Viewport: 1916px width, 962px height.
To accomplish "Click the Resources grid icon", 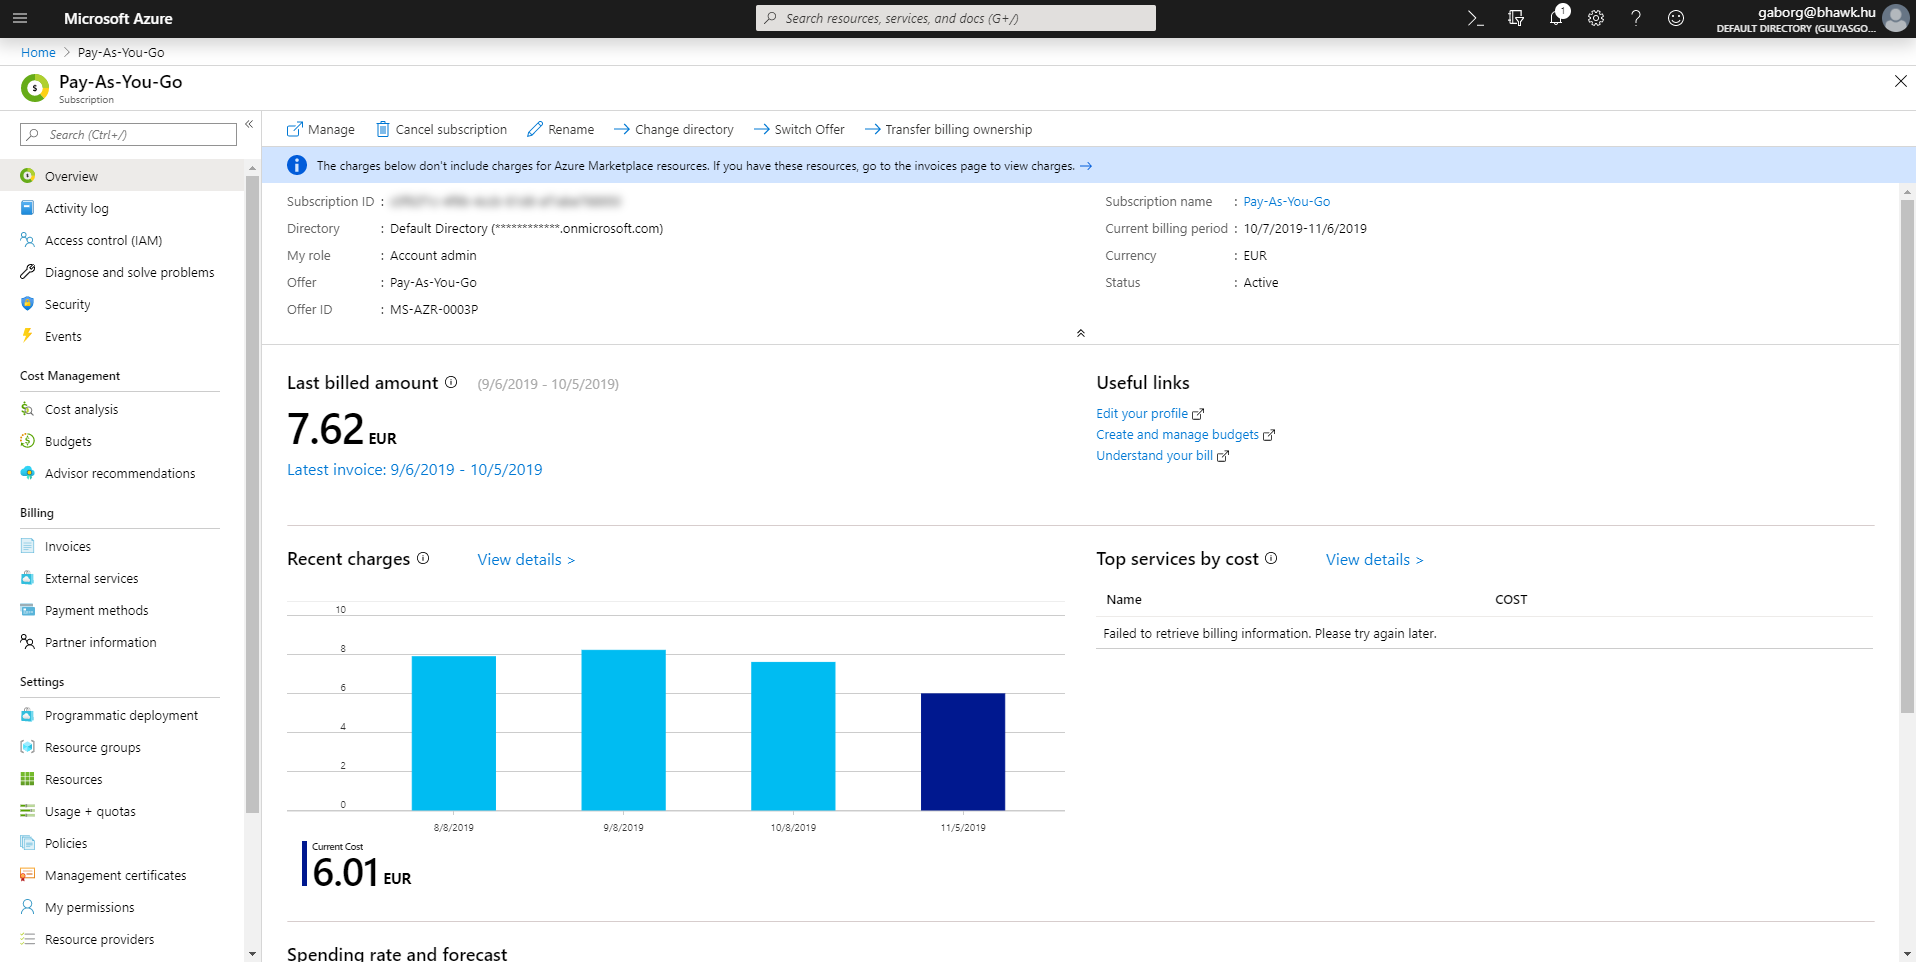I will (27, 779).
